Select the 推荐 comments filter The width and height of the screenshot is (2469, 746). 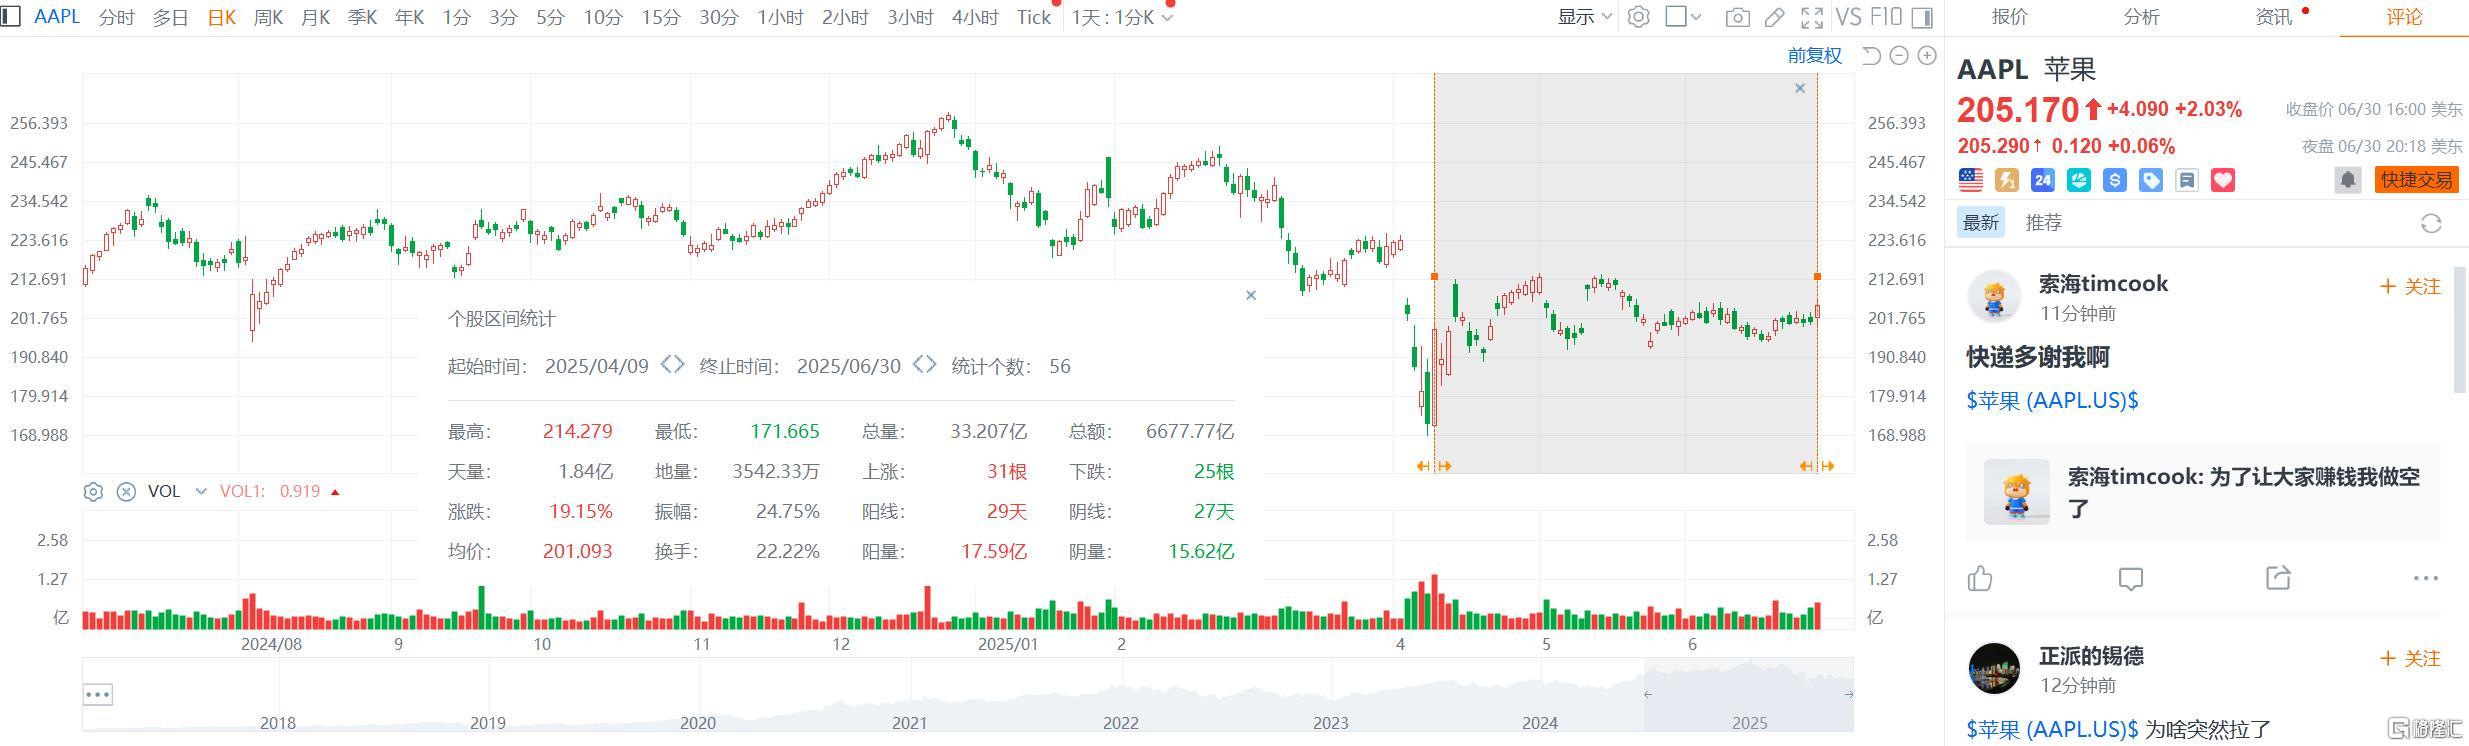pyautogui.click(x=2044, y=223)
